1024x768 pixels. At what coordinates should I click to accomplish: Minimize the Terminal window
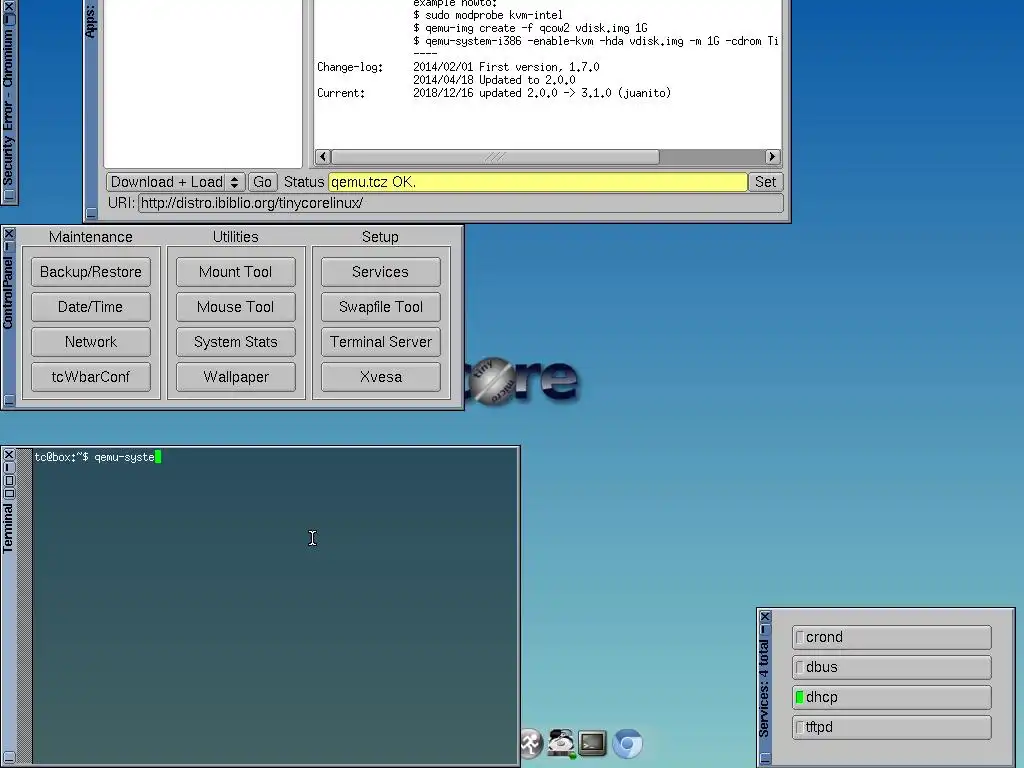(9, 468)
